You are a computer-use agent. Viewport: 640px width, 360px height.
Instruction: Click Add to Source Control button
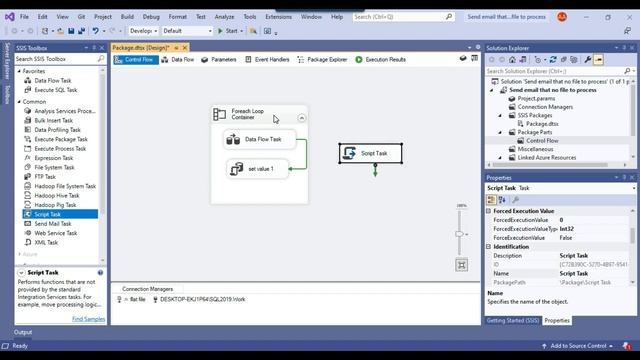(x=578, y=346)
